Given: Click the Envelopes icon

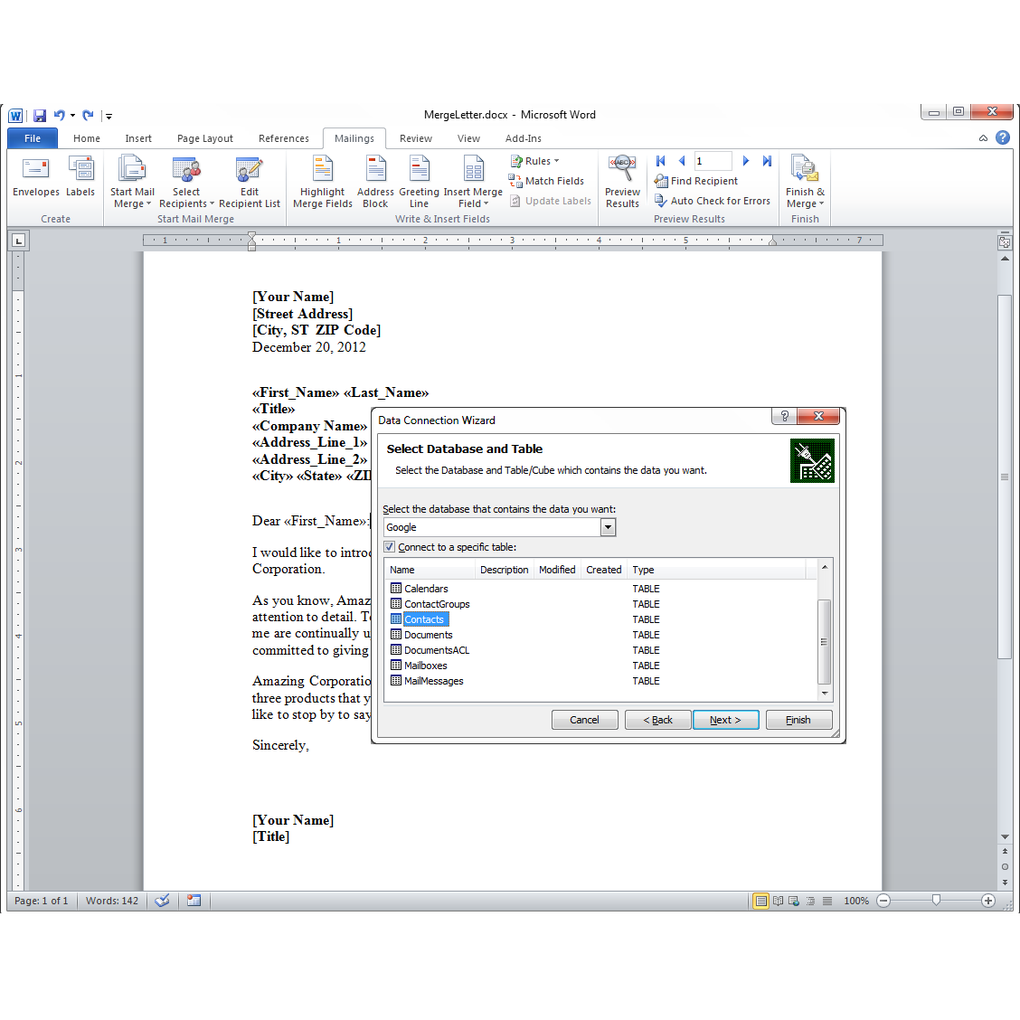Looking at the screenshot, I should pyautogui.click(x=36, y=176).
